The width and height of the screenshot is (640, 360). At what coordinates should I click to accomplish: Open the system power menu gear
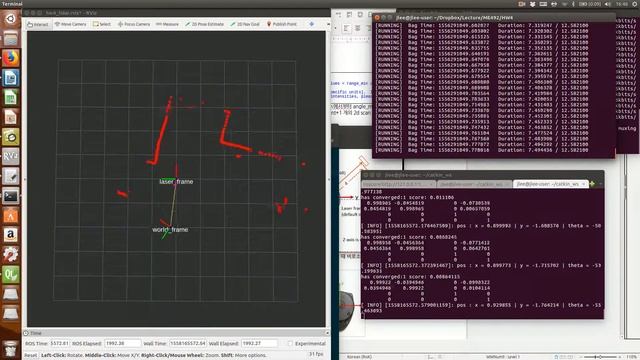point(635,4)
